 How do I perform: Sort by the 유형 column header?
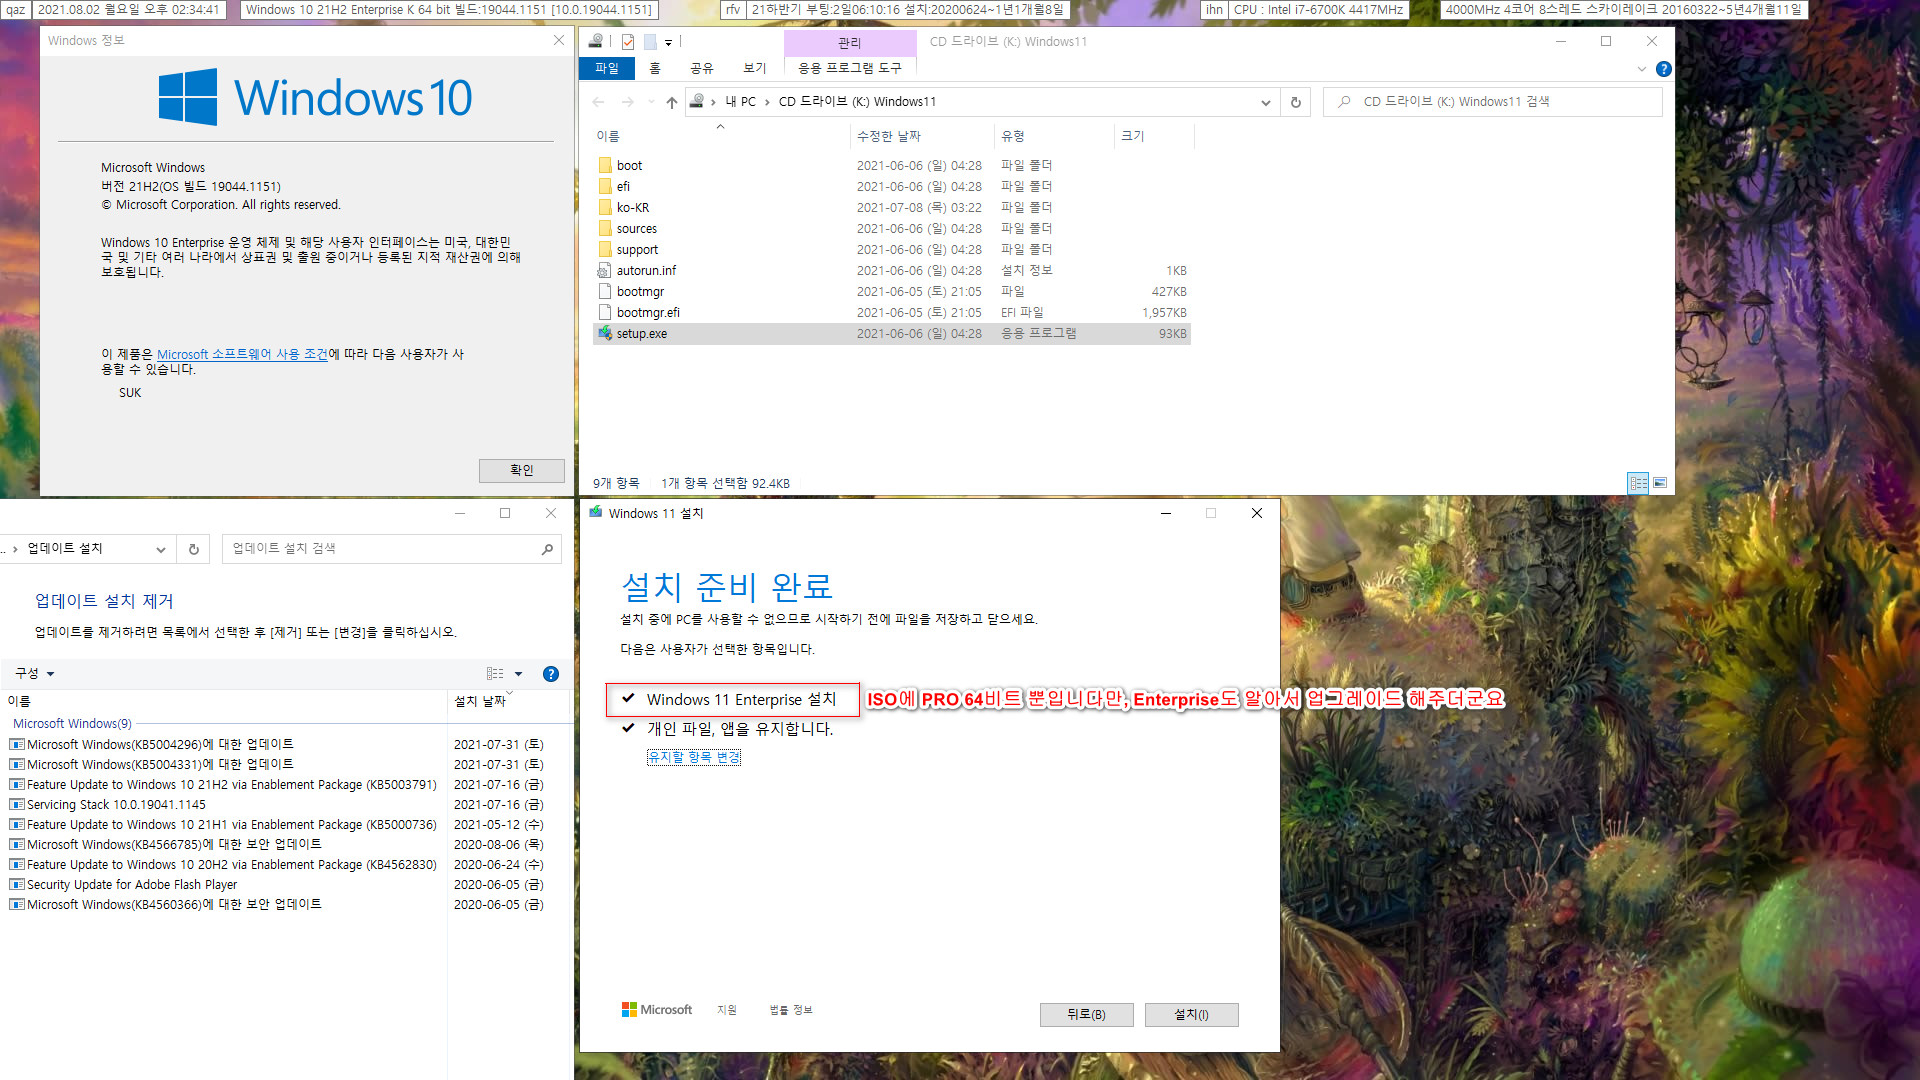1054,136
